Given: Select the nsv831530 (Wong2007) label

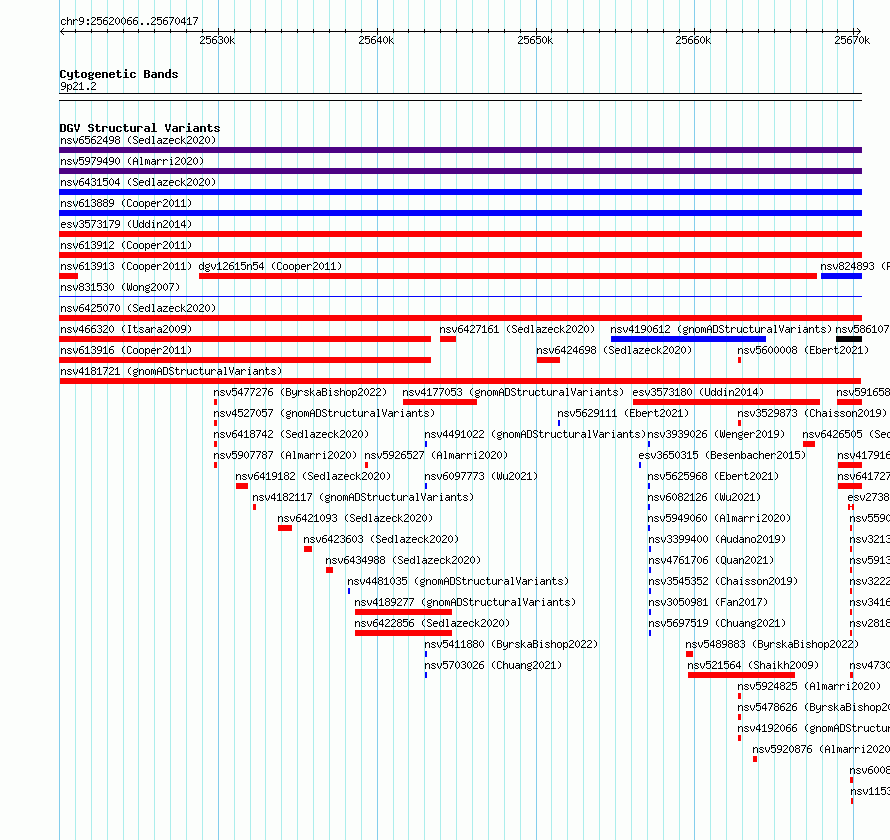Looking at the screenshot, I should [120, 287].
